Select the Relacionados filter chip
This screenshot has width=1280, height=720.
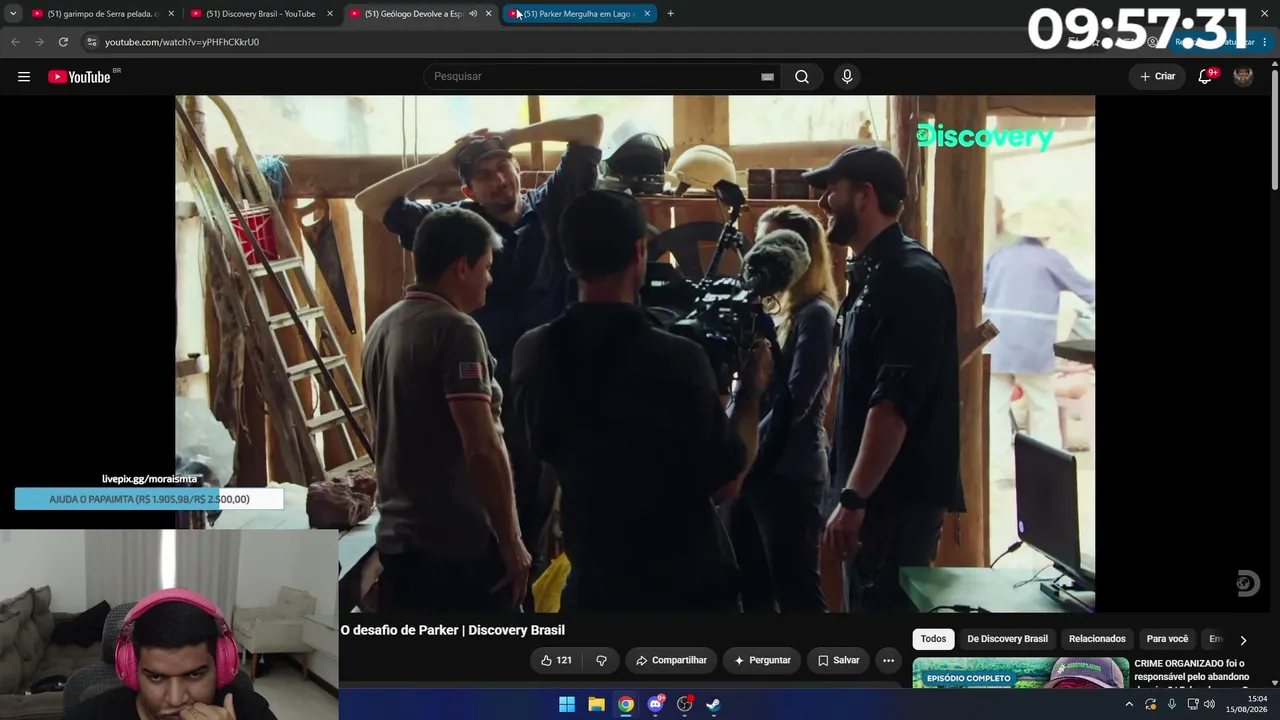point(1097,639)
